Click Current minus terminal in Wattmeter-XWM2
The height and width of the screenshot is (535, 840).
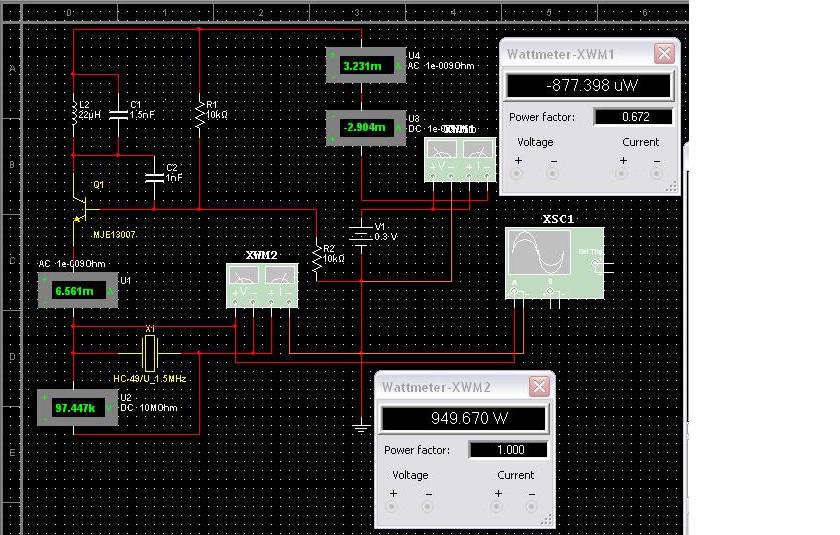531,506
